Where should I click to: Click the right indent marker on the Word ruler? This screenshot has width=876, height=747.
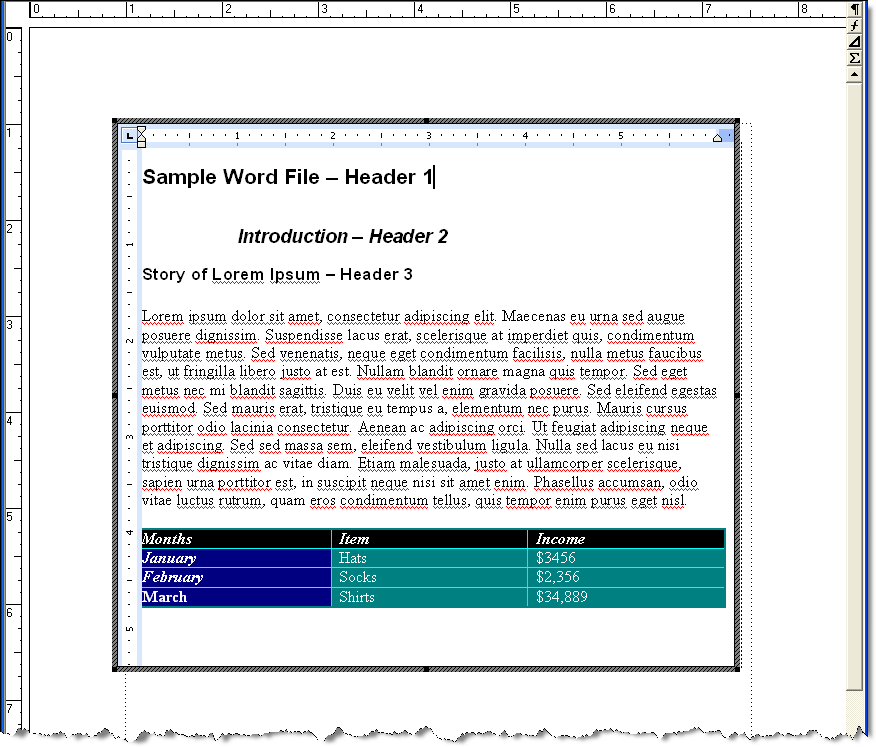tap(717, 137)
